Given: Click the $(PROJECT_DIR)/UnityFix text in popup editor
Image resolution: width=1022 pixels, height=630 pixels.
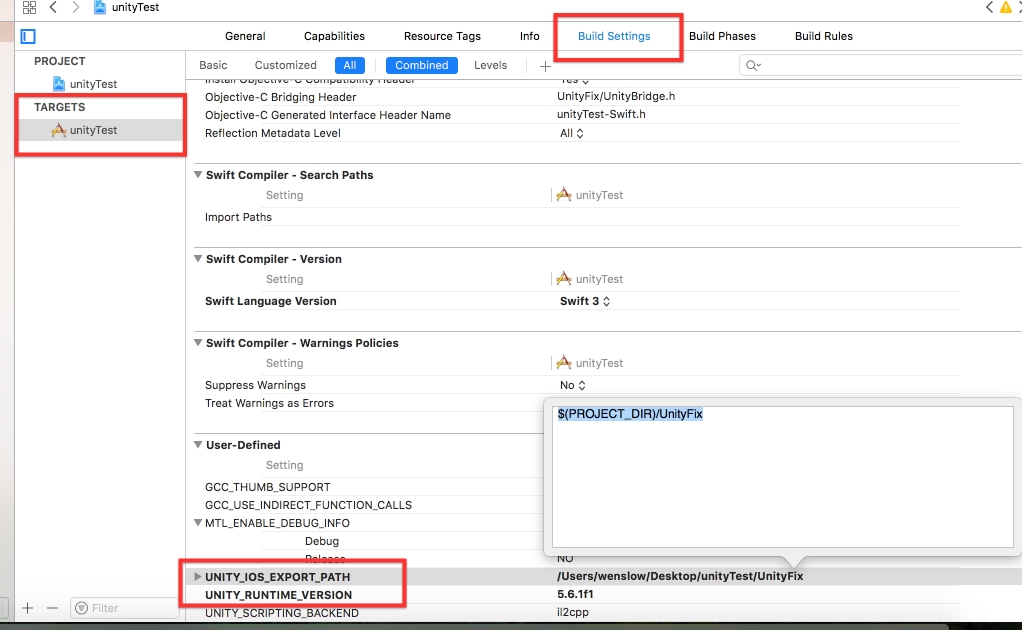Looking at the screenshot, I should pyautogui.click(x=630, y=414).
